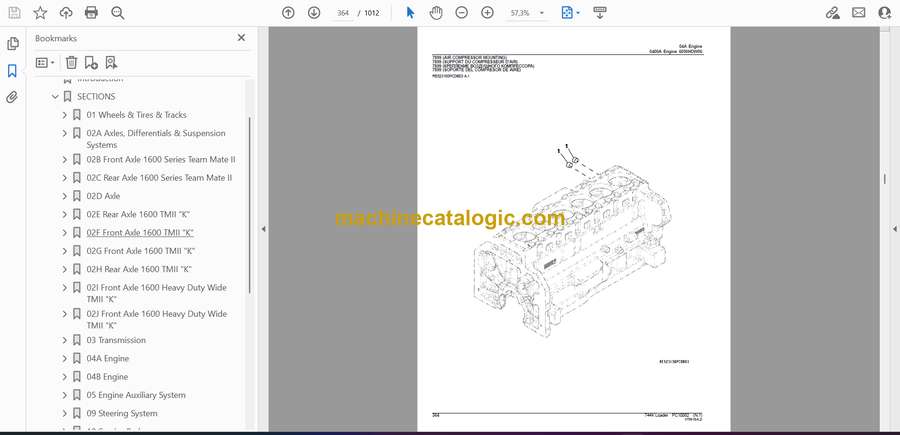Open bookmarks options menu dropdown
This screenshot has width=900, height=435.
pyautogui.click(x=45, y=63)
